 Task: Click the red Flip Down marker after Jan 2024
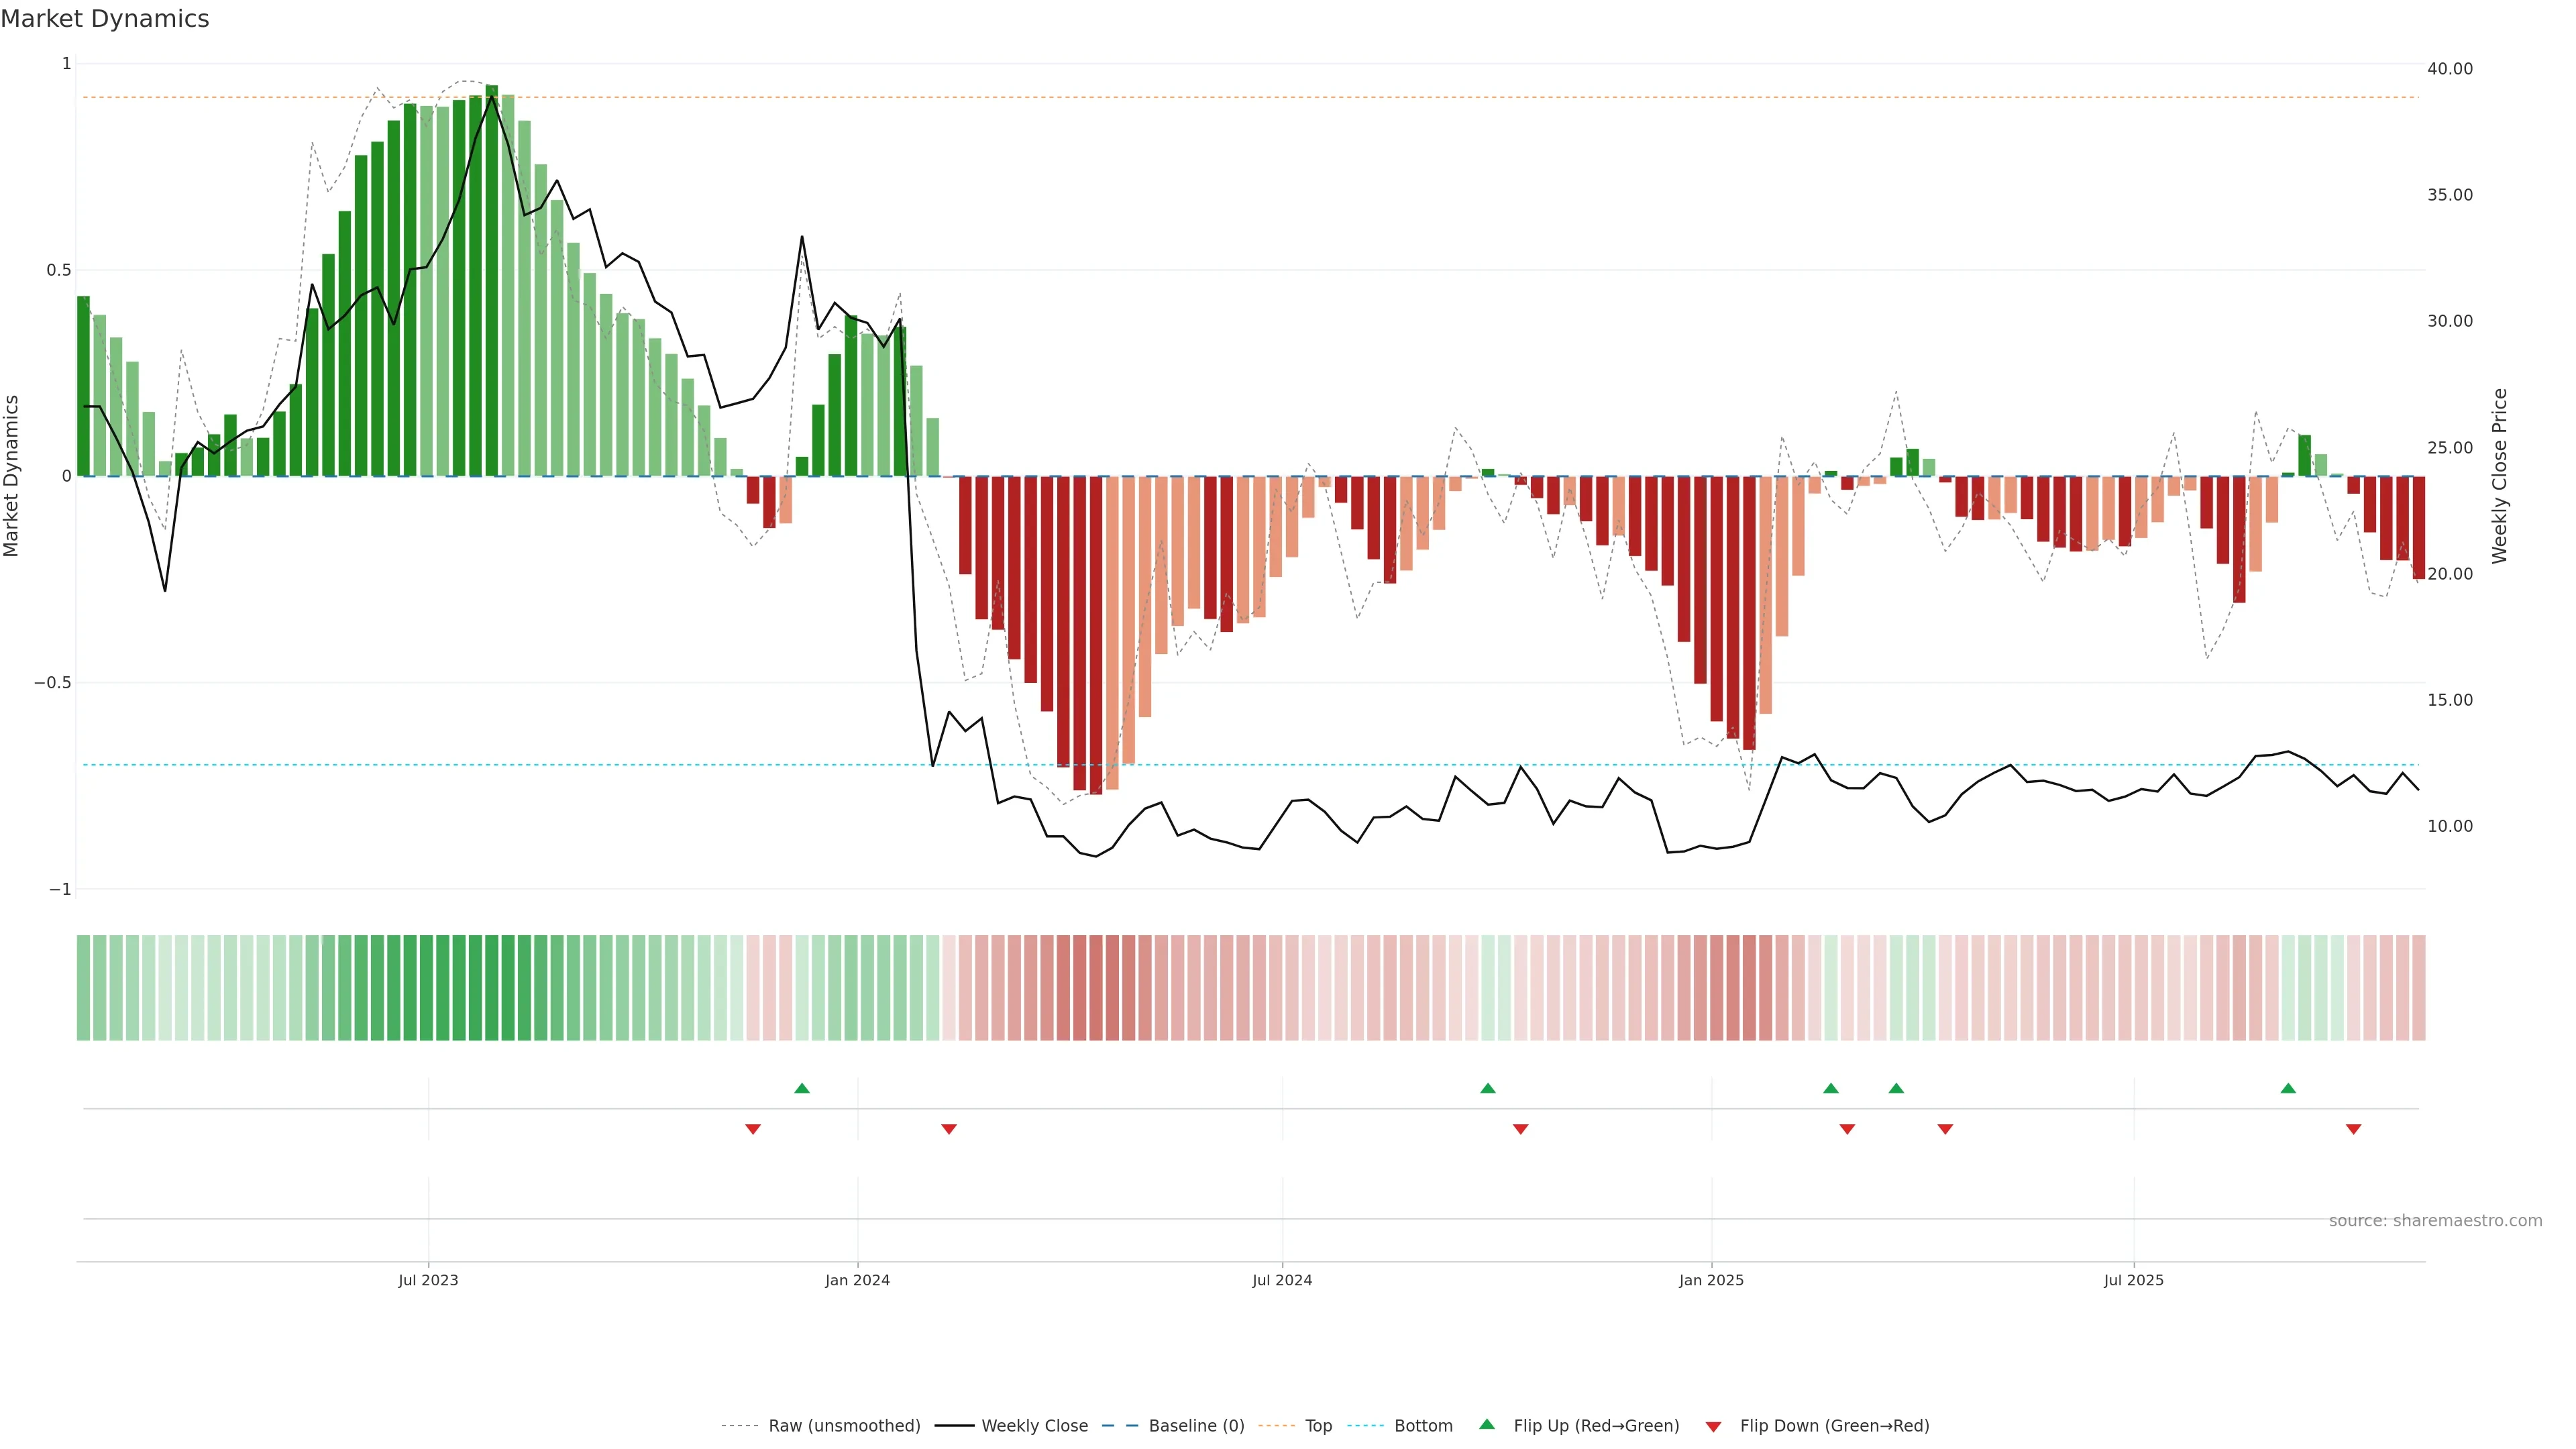click(949, 1129)
